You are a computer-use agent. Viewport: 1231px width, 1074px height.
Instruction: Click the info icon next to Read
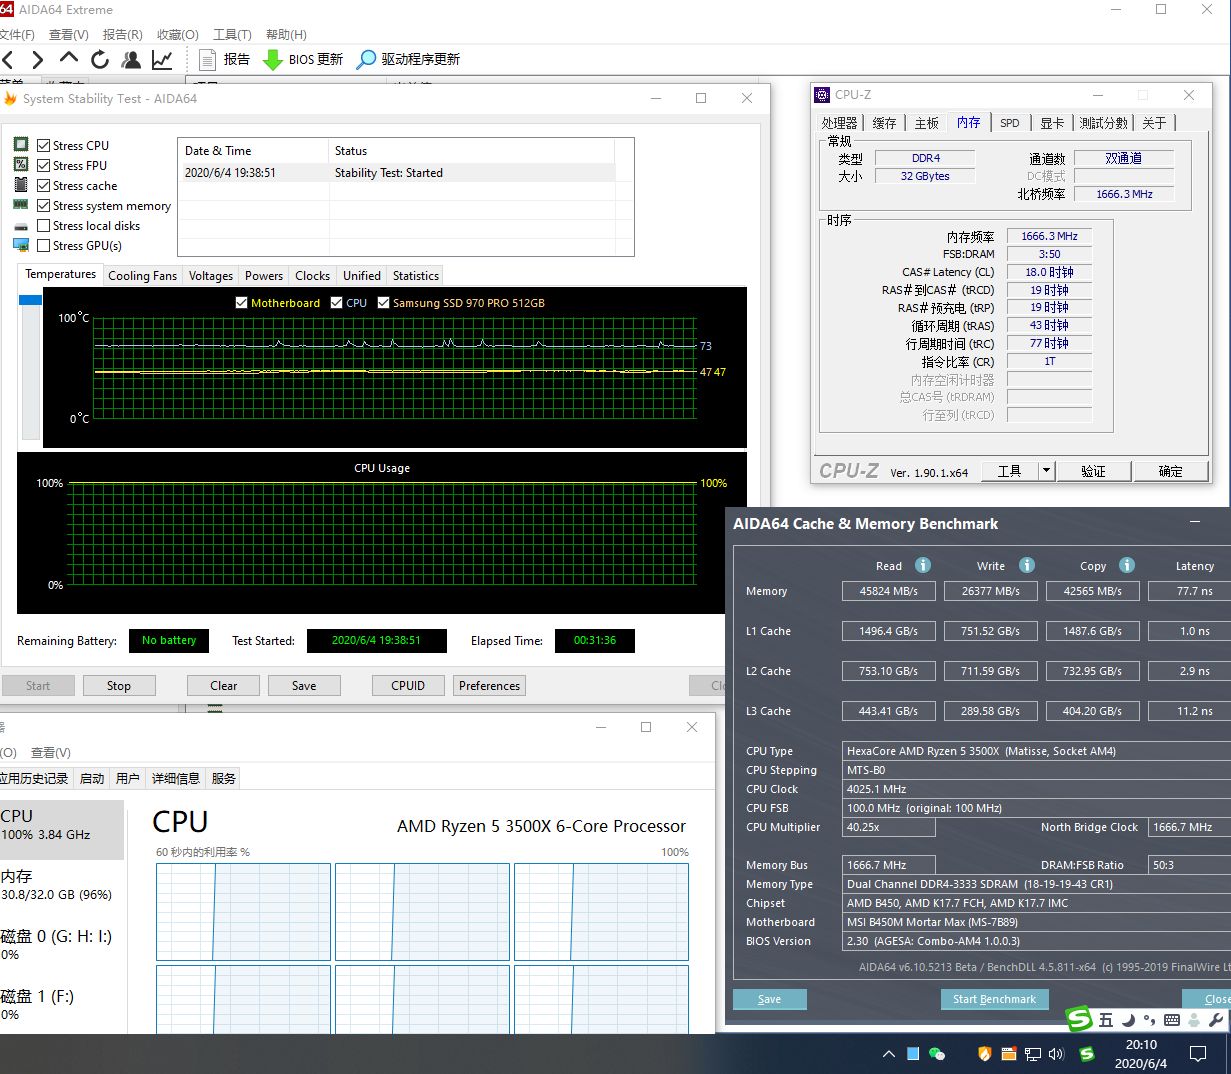(923, 565)
